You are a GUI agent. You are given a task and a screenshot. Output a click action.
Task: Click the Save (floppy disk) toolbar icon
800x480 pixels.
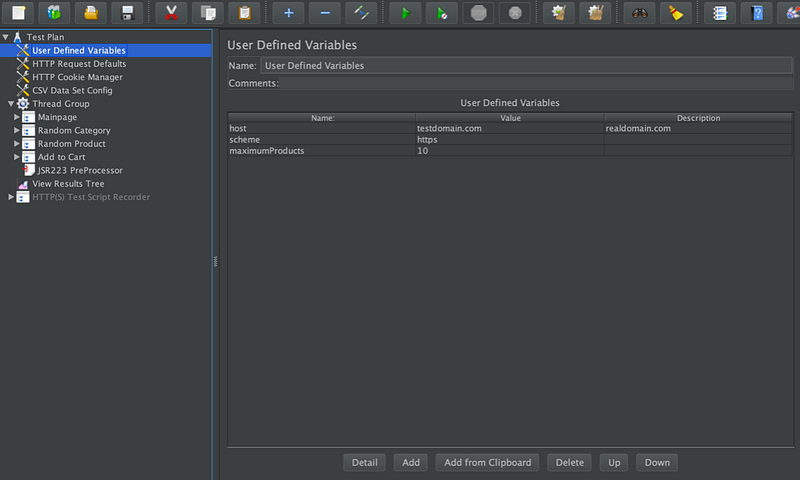pos(126,13)
